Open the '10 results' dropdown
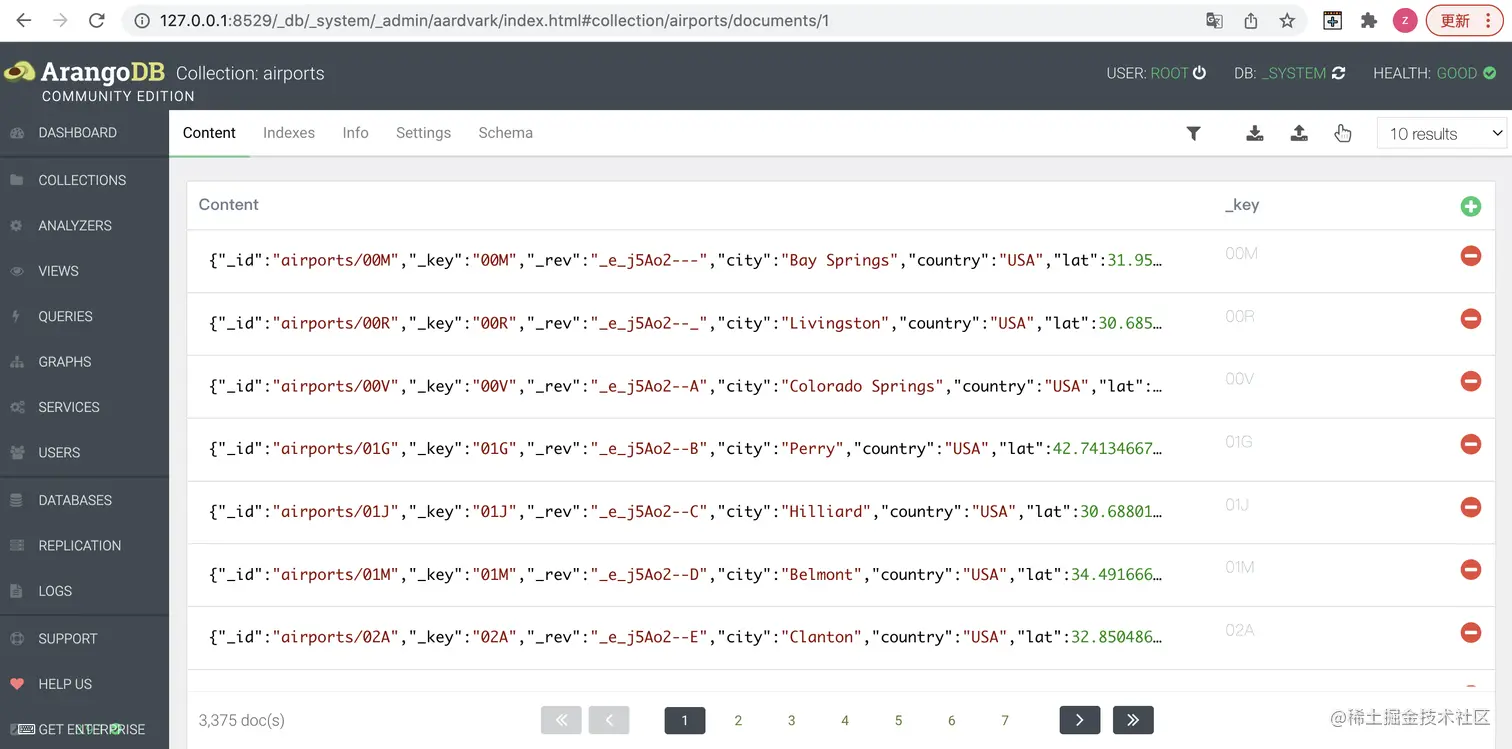The width and height of the screenshot is (1512, 749). pyautogui.click(x=1441, y=133)
